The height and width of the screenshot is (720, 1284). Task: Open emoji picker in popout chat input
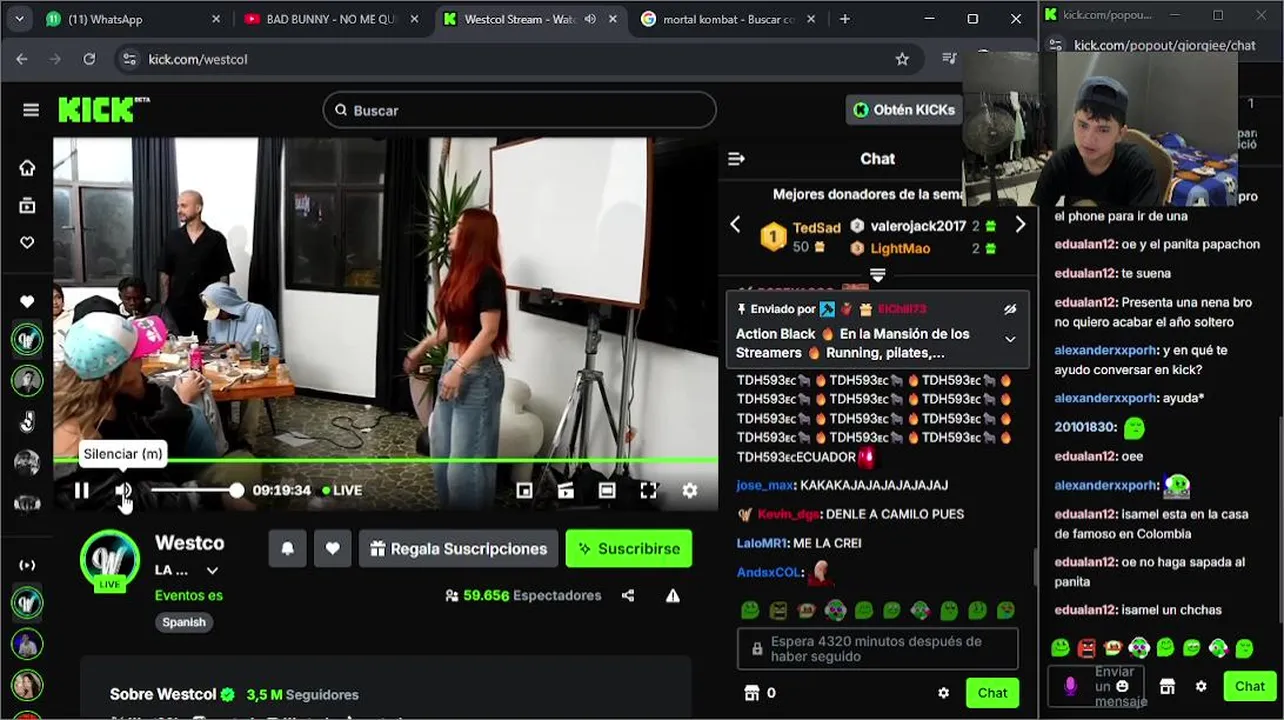pos(1123,686)
